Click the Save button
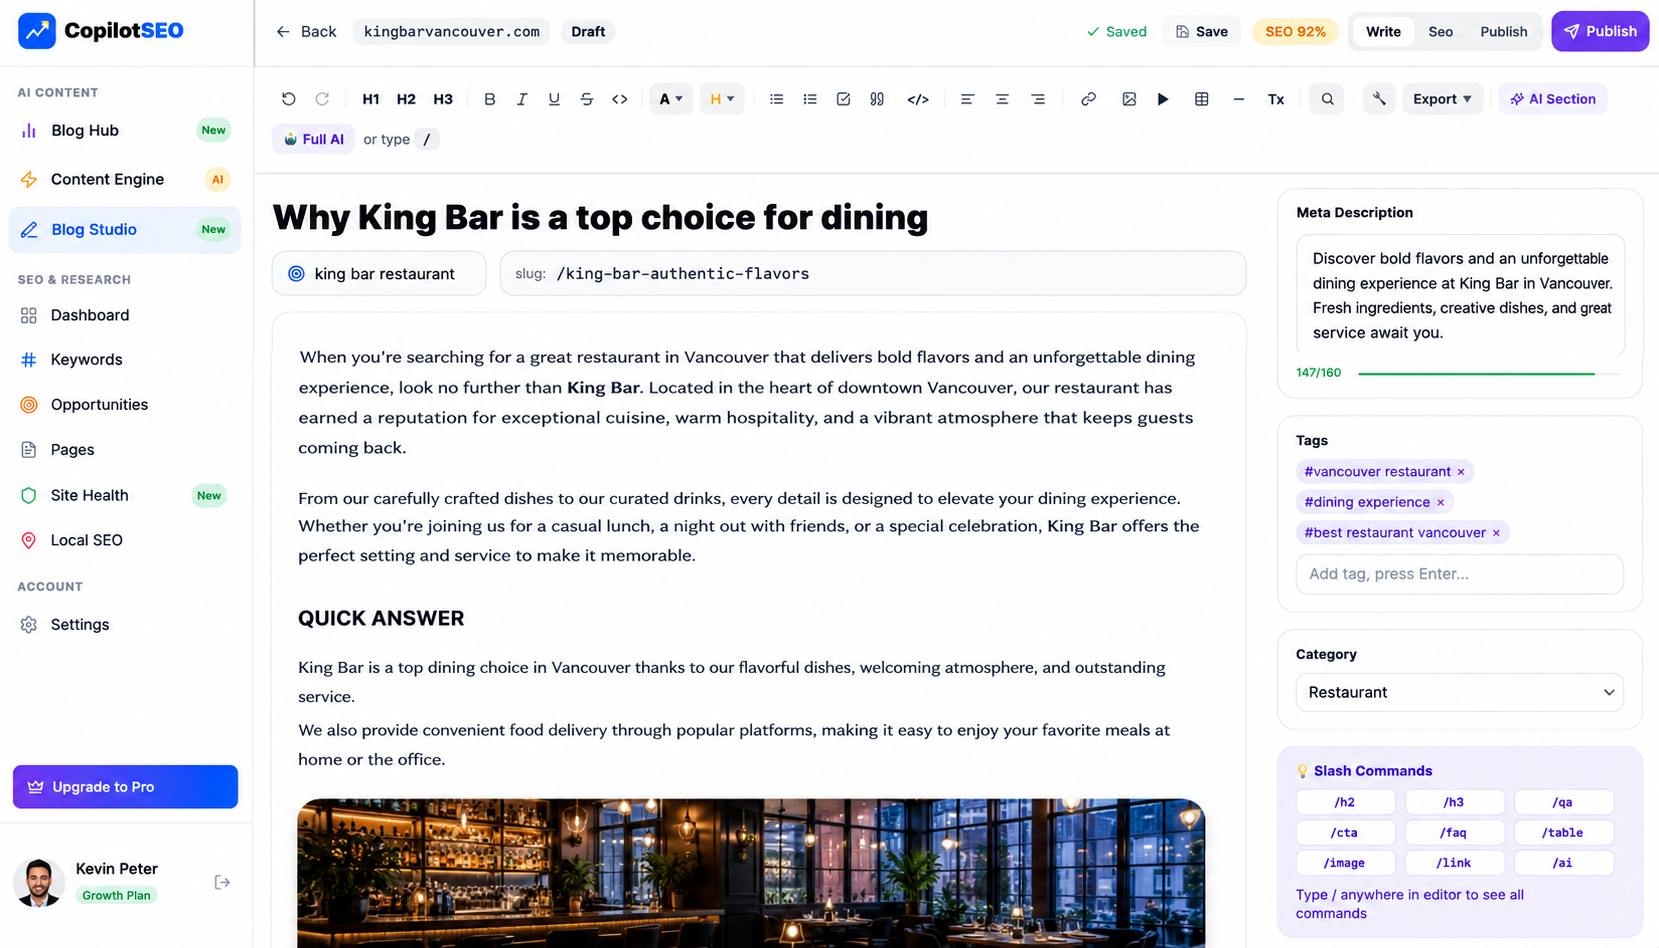The width and height of the screenshot is (1659, 948). [x=1202, y=31]
